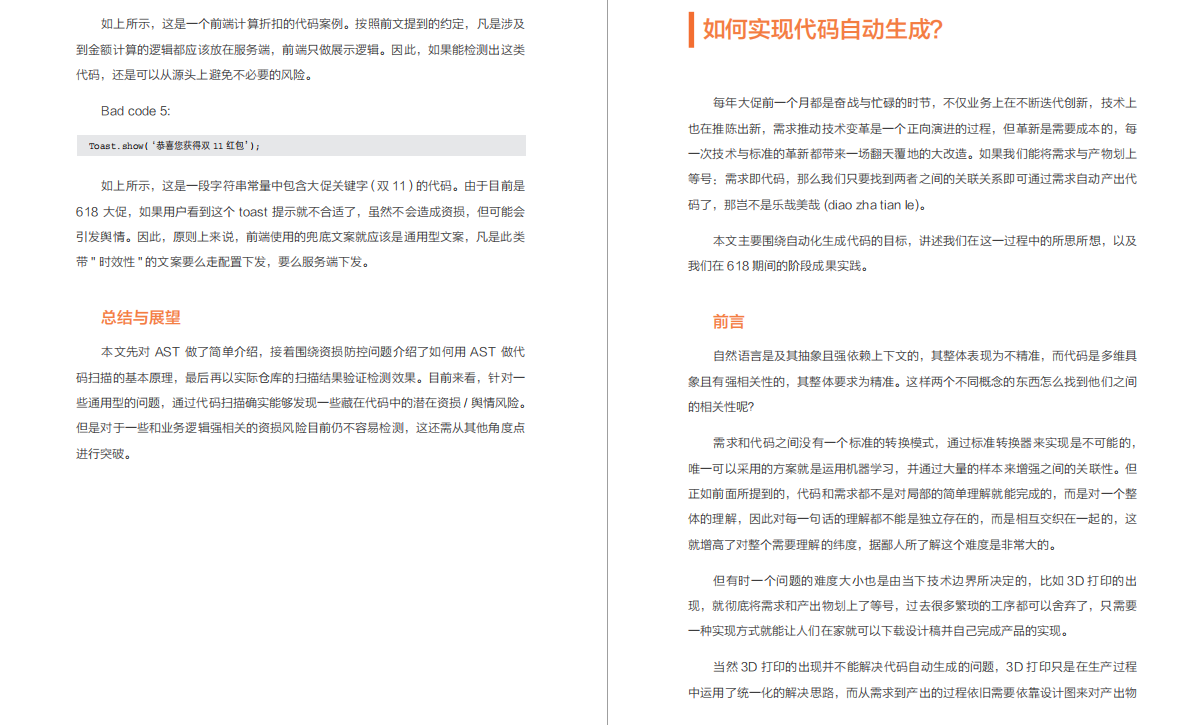This screenshot has height=725, width=1195.
Task: Click the "Bad code 5:" label
Action: (136, 111)
